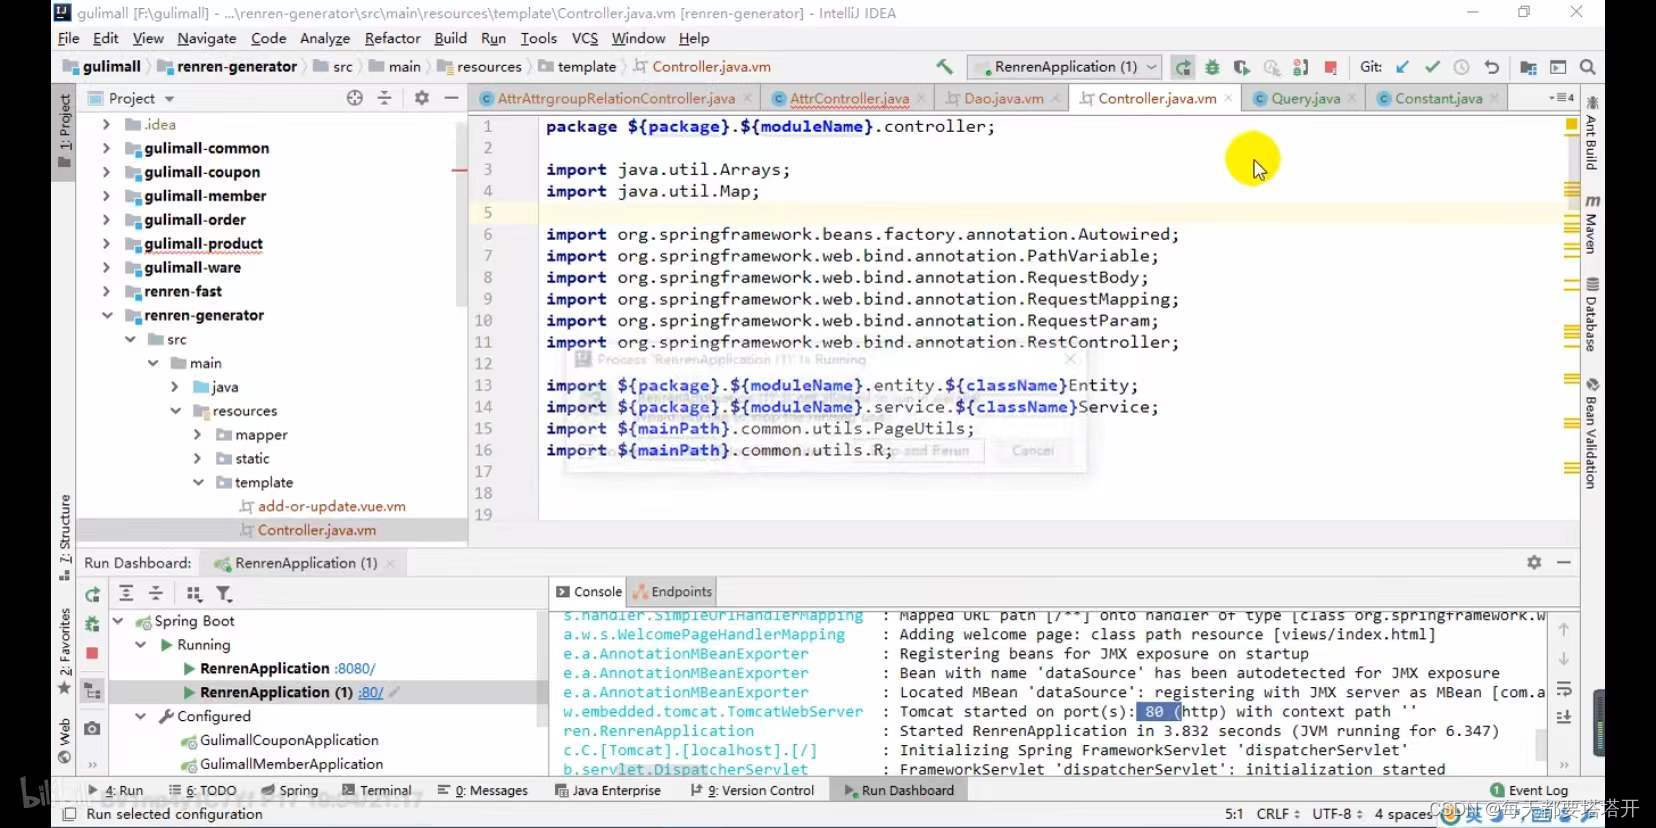Open the :80/ link for RenrenApplication (1)
Image resolution: width=1656 pixels, height=828 pixels.
coord(371,692)
